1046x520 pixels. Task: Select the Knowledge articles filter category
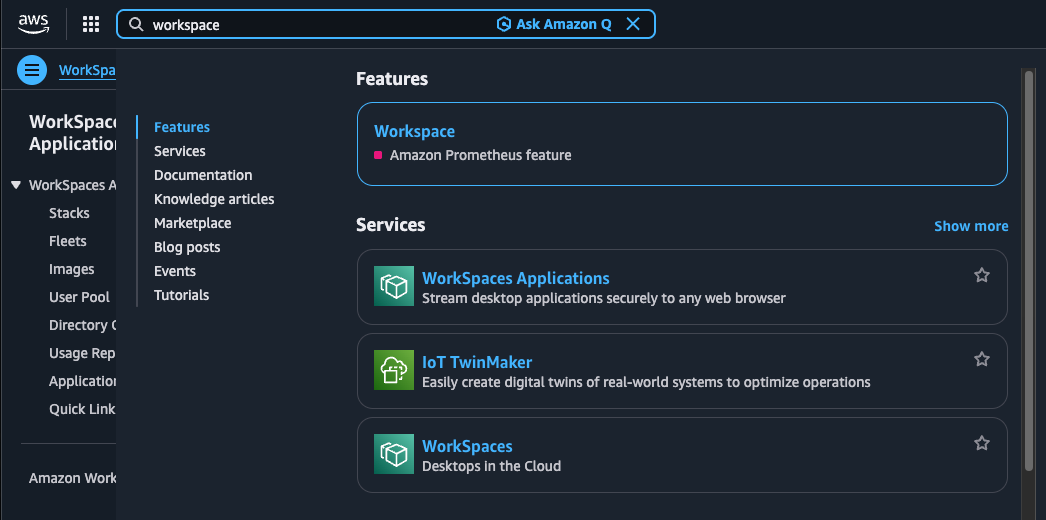(214, 199)
